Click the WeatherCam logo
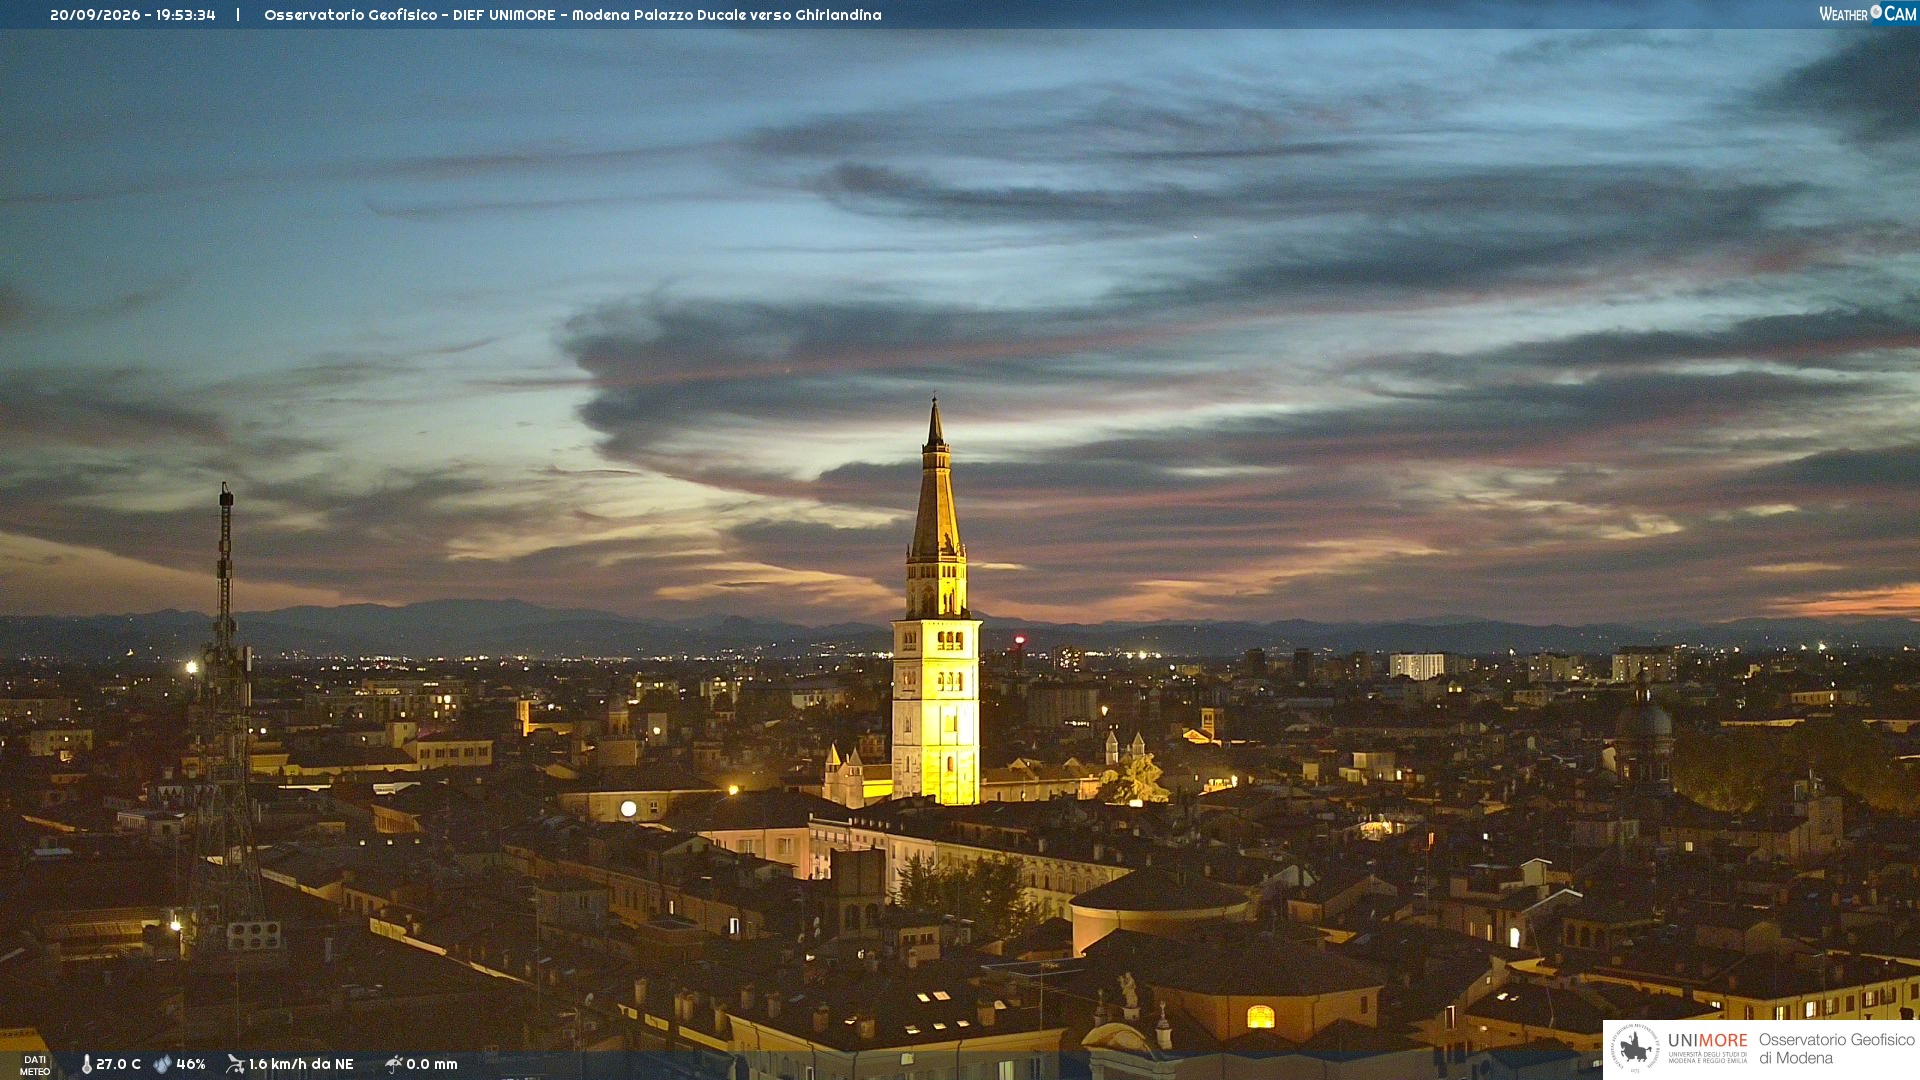The width and height of the screenshot is (1920, 1080). coord(1868,14)
